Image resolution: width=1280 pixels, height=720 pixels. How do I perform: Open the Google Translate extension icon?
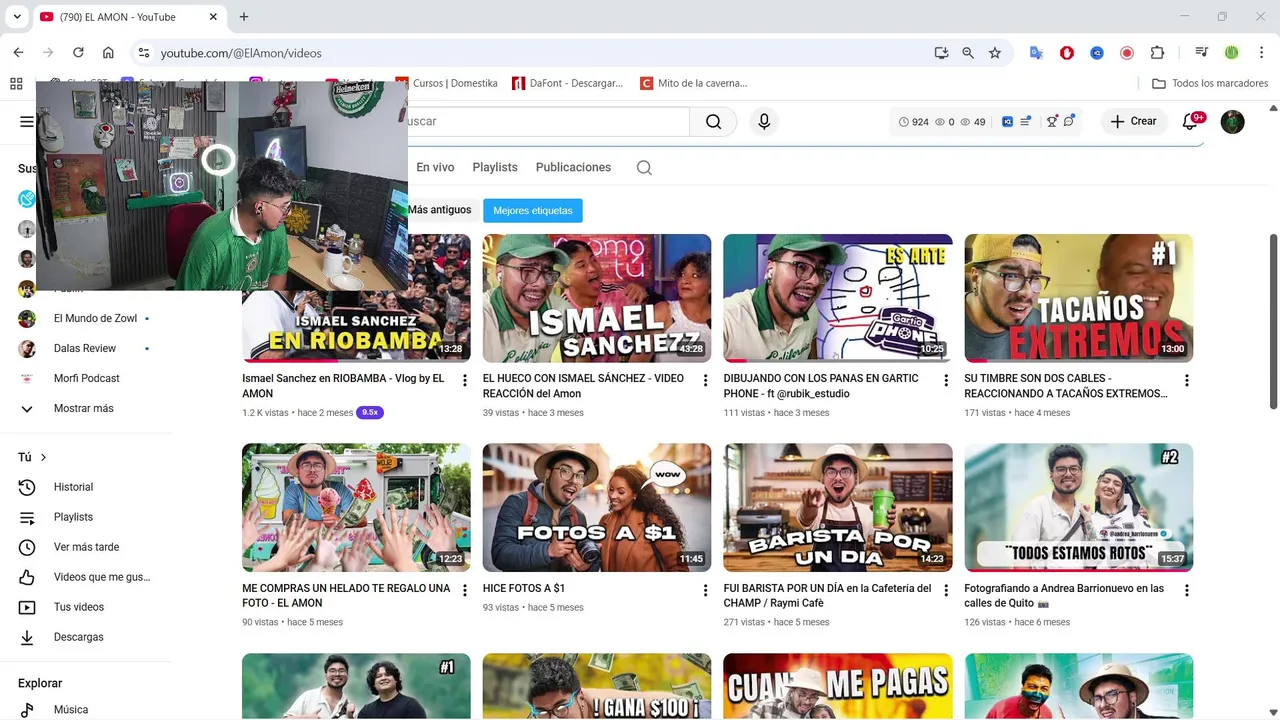coord(1036,53)
